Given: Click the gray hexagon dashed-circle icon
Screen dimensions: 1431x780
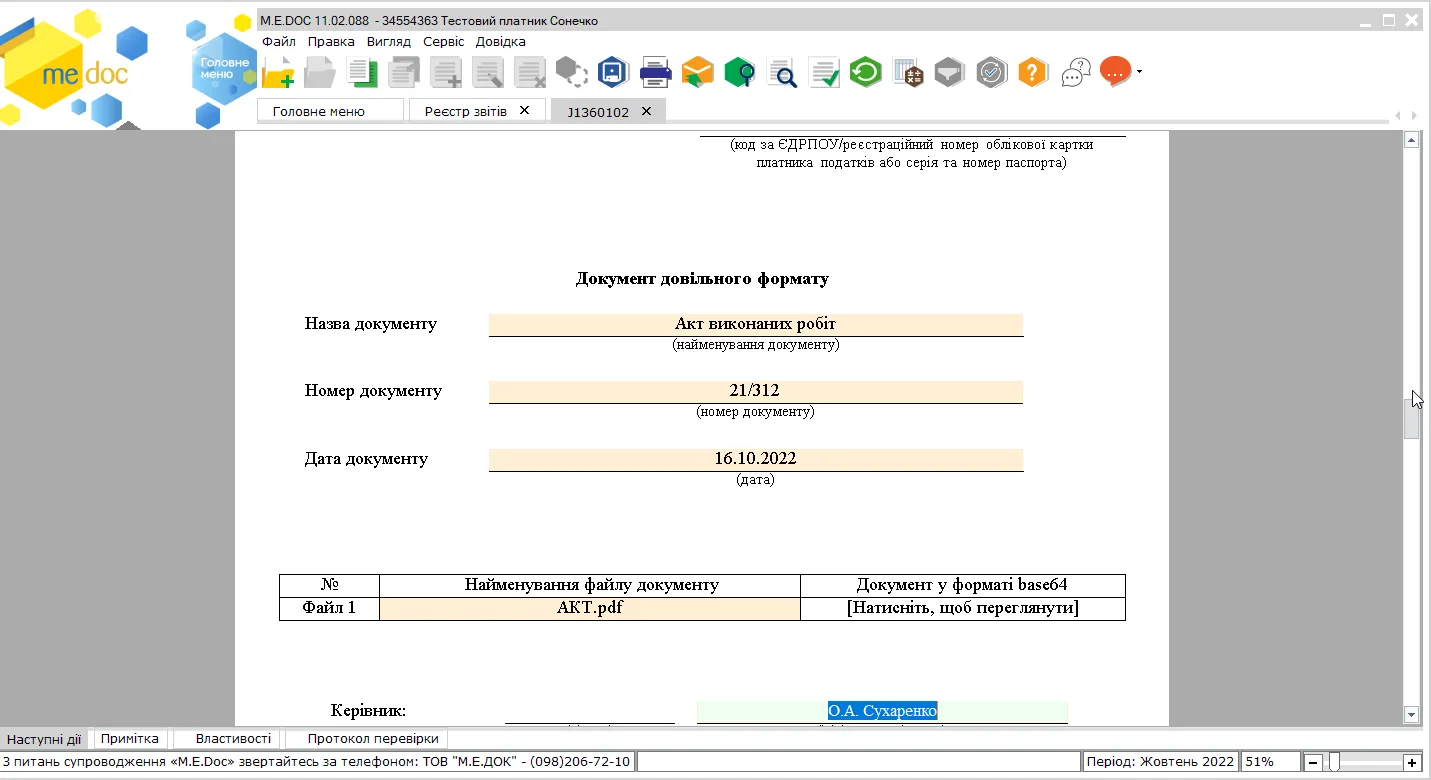Looking at the screenshot, I should [572, 73].
